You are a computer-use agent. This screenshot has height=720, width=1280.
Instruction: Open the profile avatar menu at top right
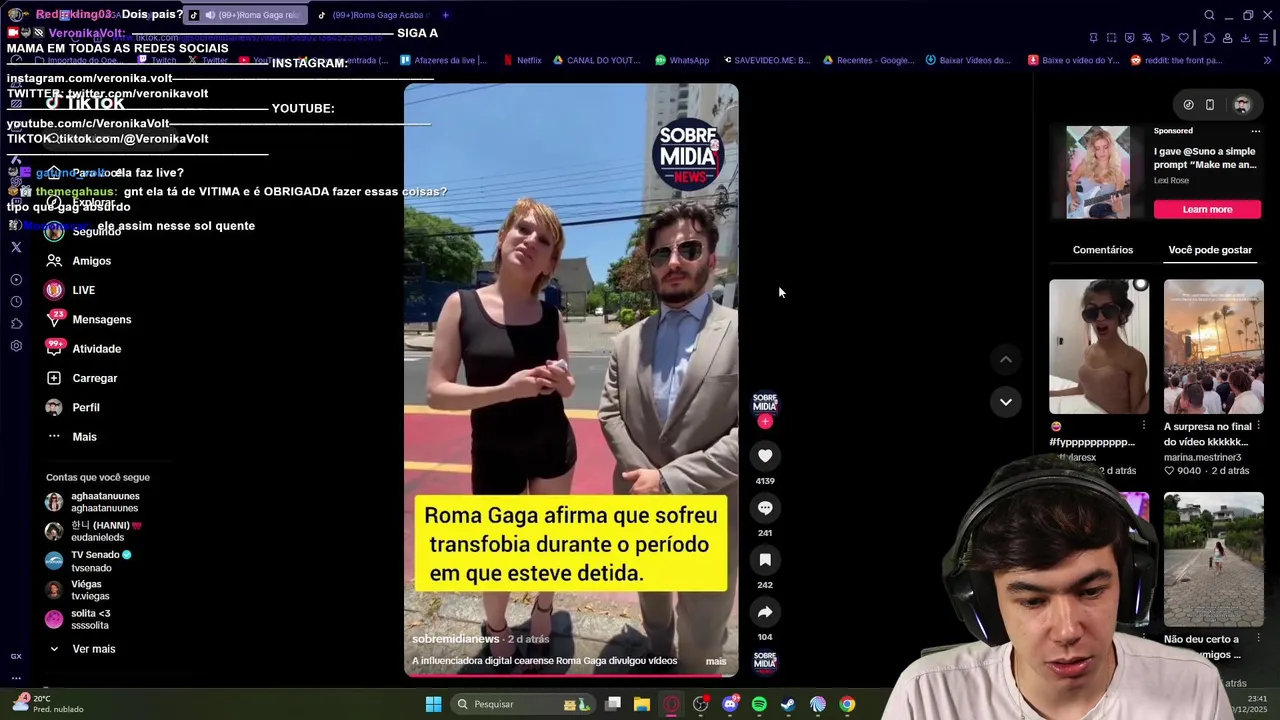tap(1242, 105)
